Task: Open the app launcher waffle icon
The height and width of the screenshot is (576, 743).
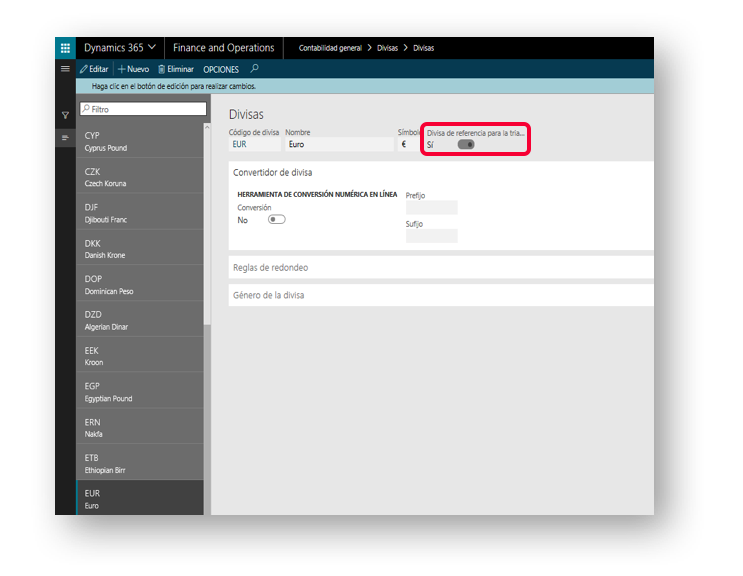Action: [x=65, y=48]
